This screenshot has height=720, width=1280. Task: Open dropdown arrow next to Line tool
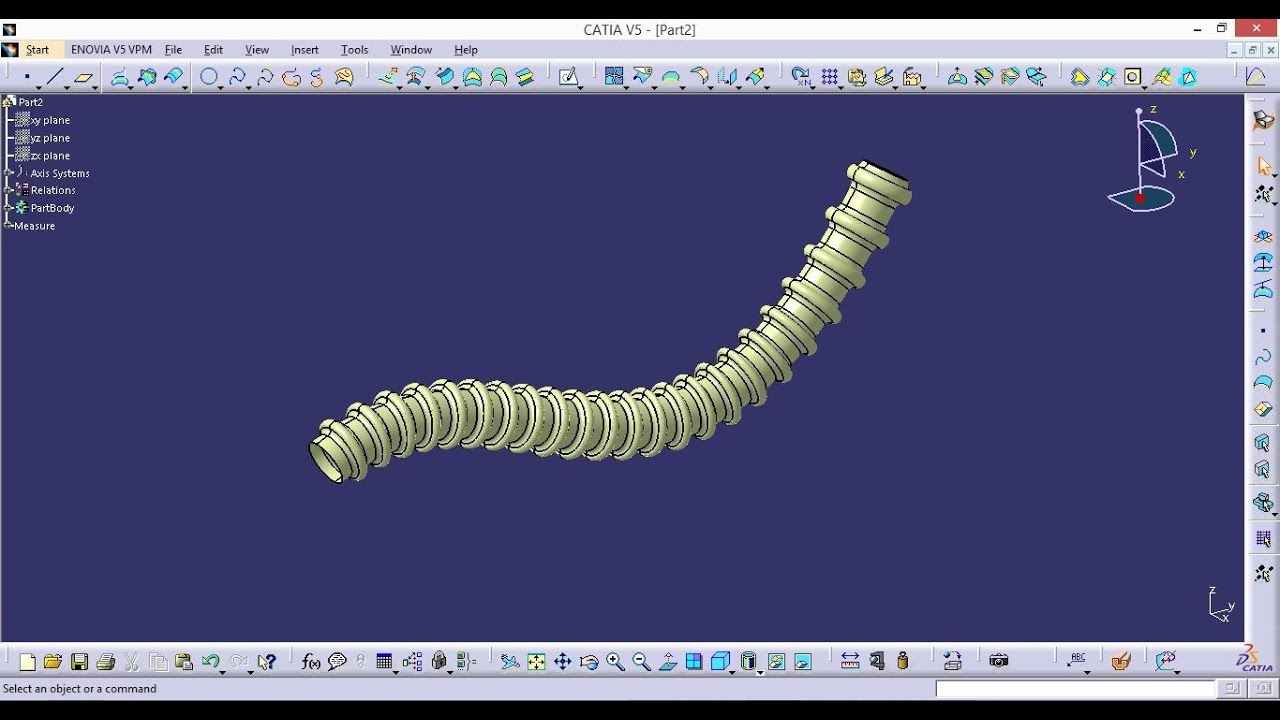[x=69, y=86]
